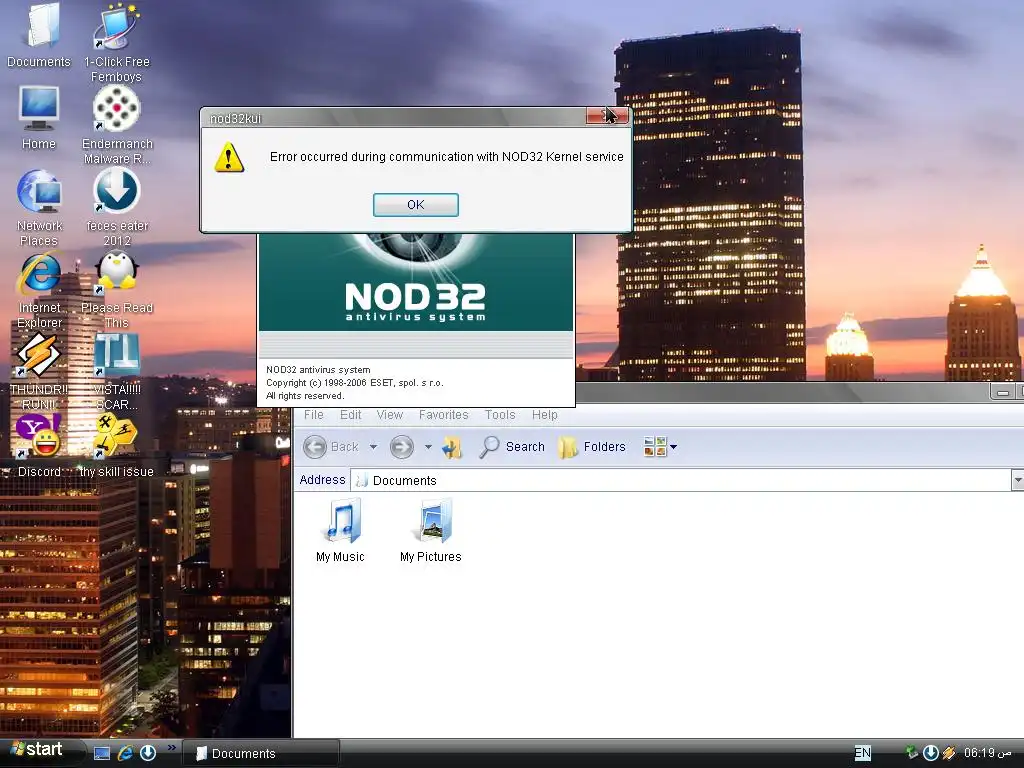This screenshot has width=1024, height=768.
Task: Open the Favorites menu in Documents window
Action: 443,415
